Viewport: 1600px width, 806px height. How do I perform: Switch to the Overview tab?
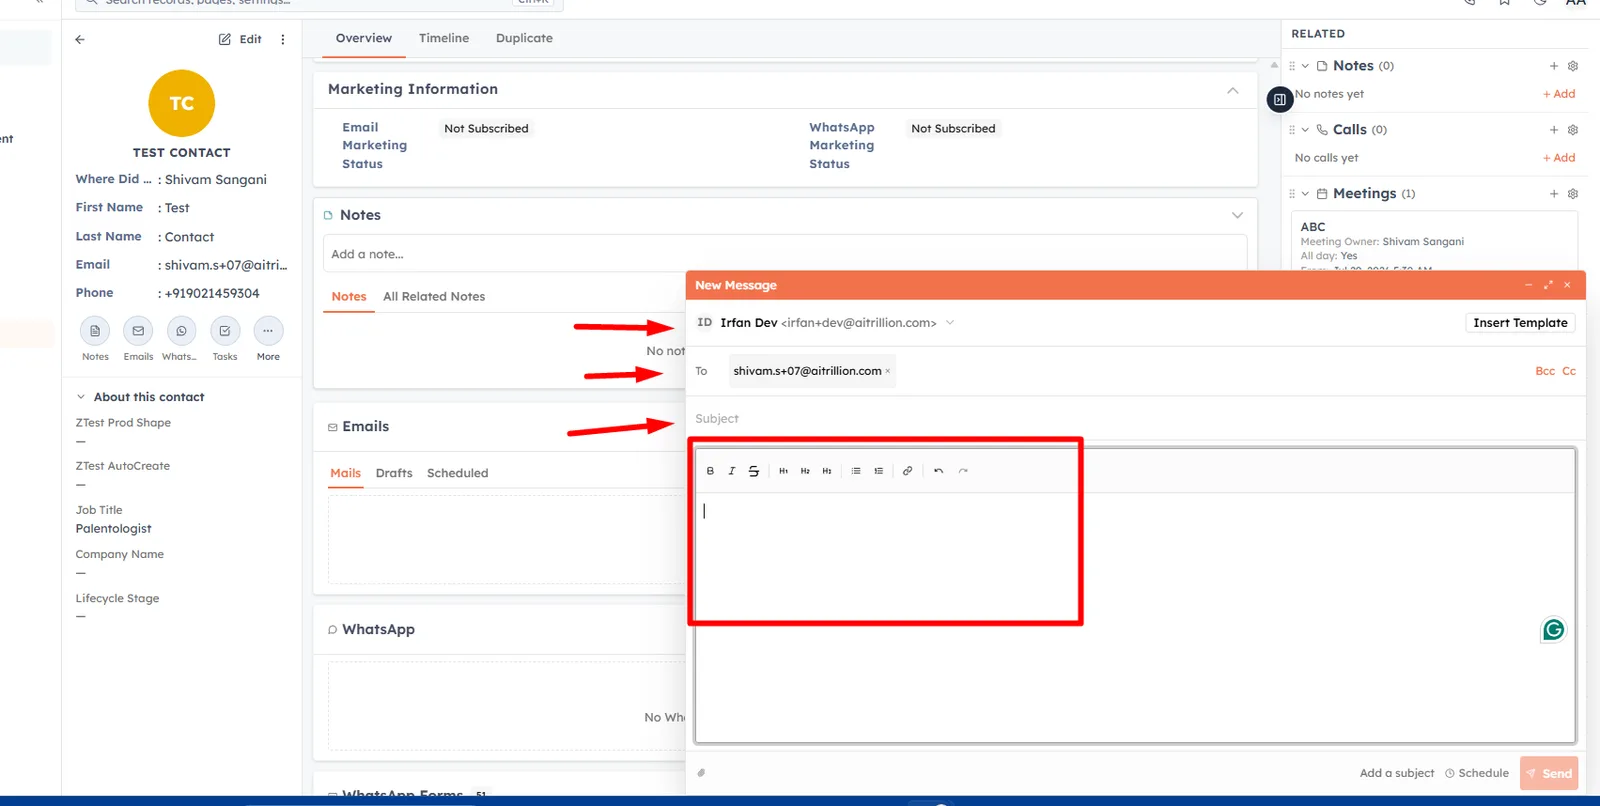364,38
